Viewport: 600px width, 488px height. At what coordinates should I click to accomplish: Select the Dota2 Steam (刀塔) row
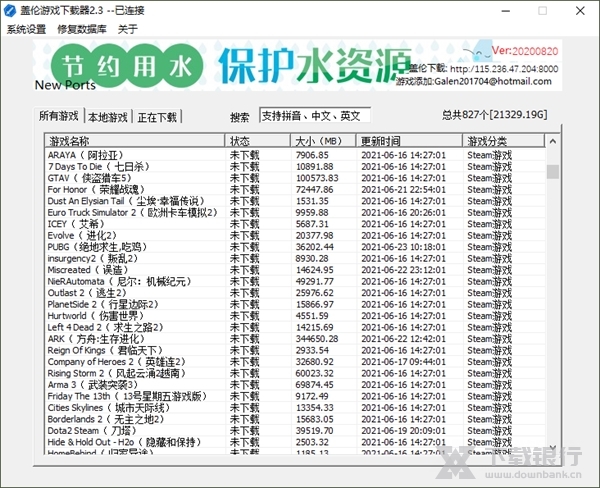tap(295, 431)
